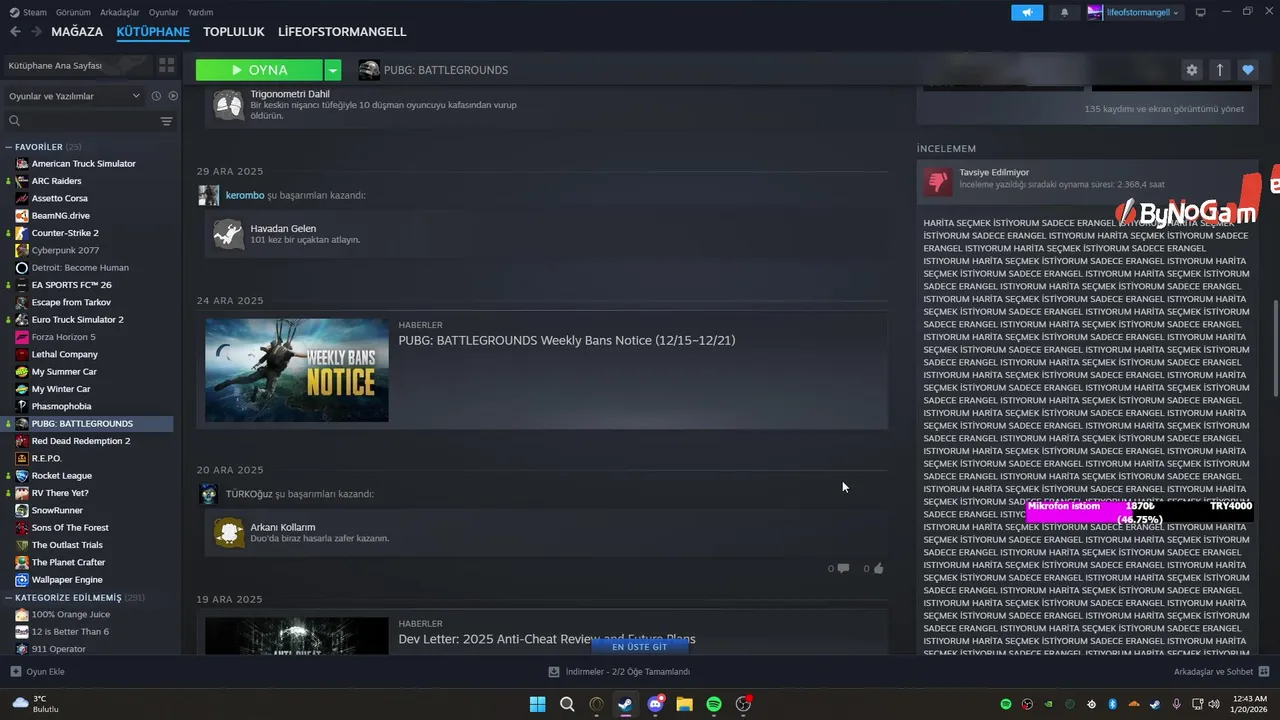
Task: Select Detroit: Become Human icon
Action: 22,267
